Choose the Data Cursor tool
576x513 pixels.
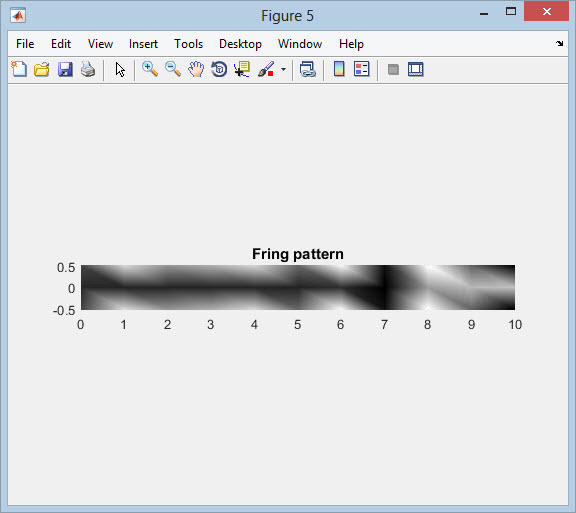point(242,69)
